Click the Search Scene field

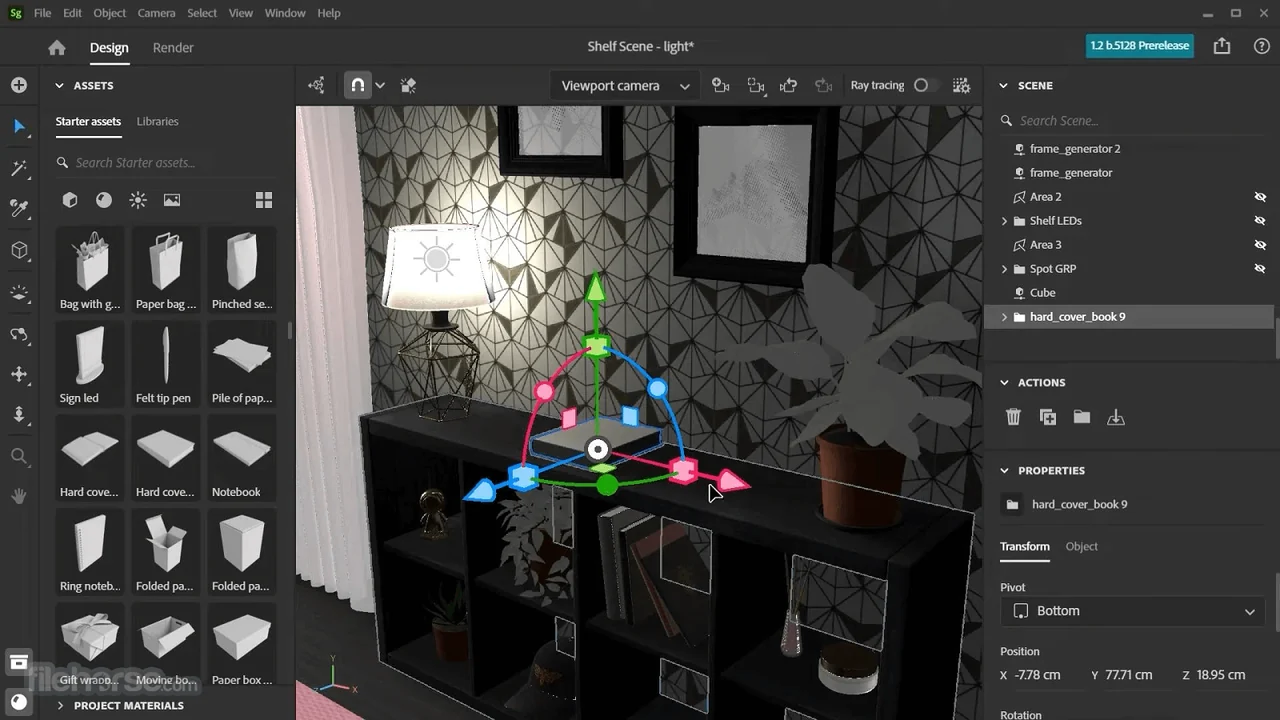pyautogui.click(x=1130, y=121)
